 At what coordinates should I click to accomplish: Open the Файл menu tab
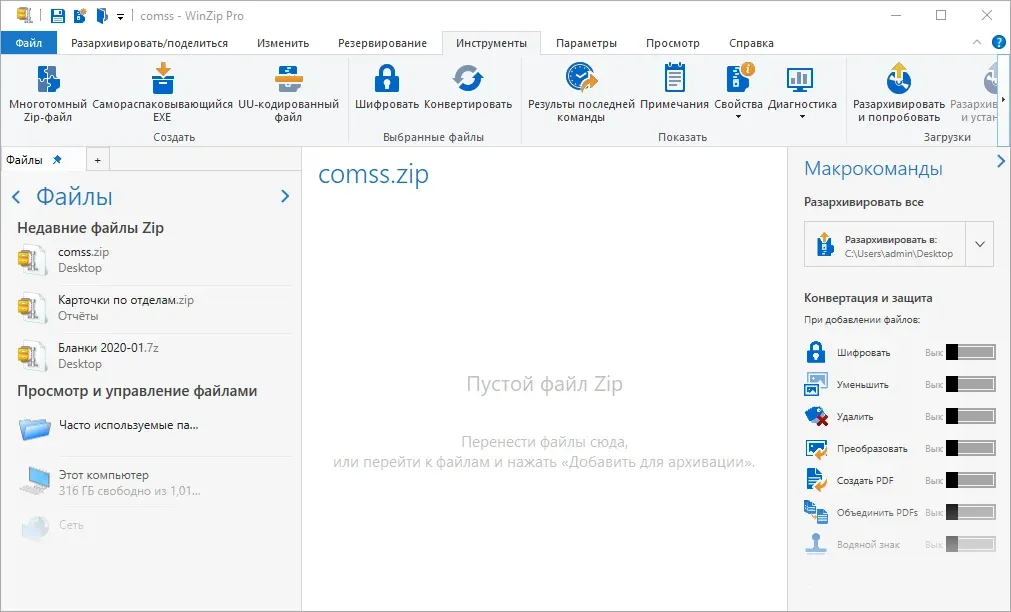[x=28, y=43]
